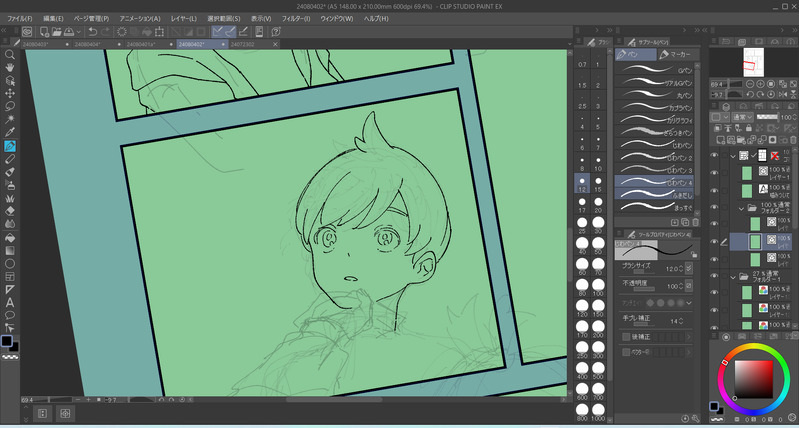
Task: Click the zoom in button in Navigator
Action: pyautogui.click(x=760, y=84)
